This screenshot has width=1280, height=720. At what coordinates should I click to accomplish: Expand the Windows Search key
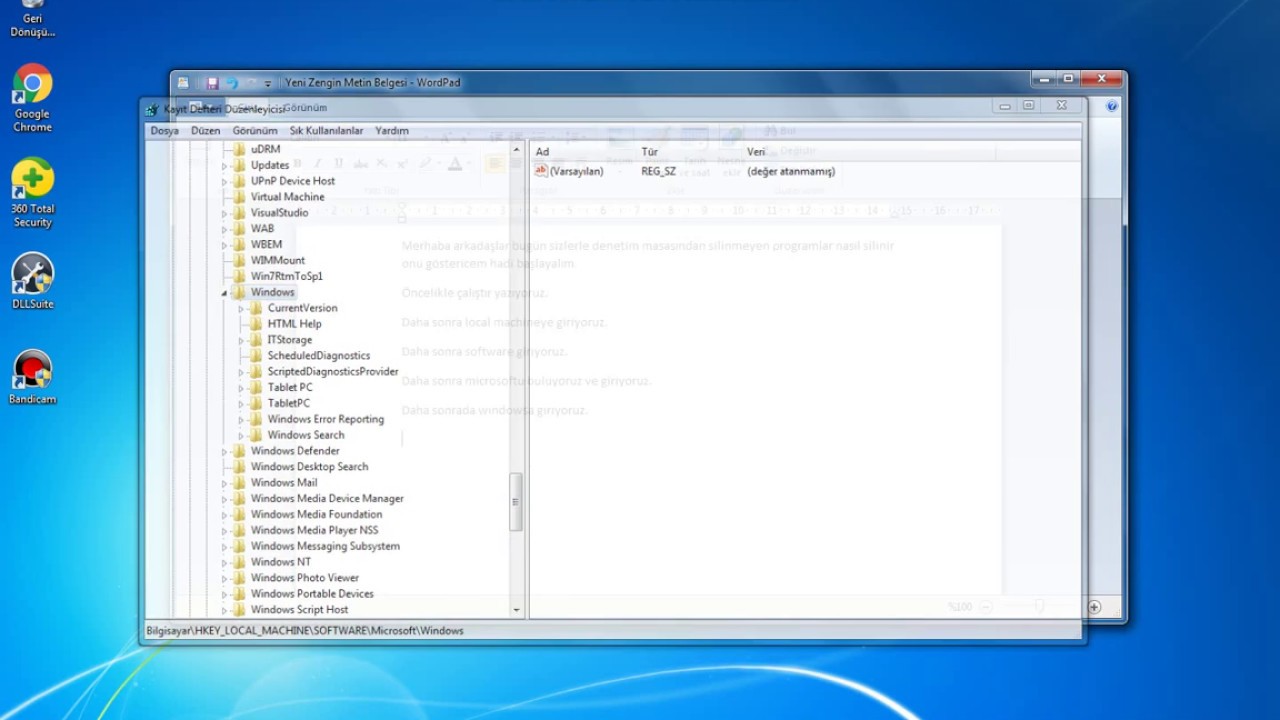[x=241, y=435]
